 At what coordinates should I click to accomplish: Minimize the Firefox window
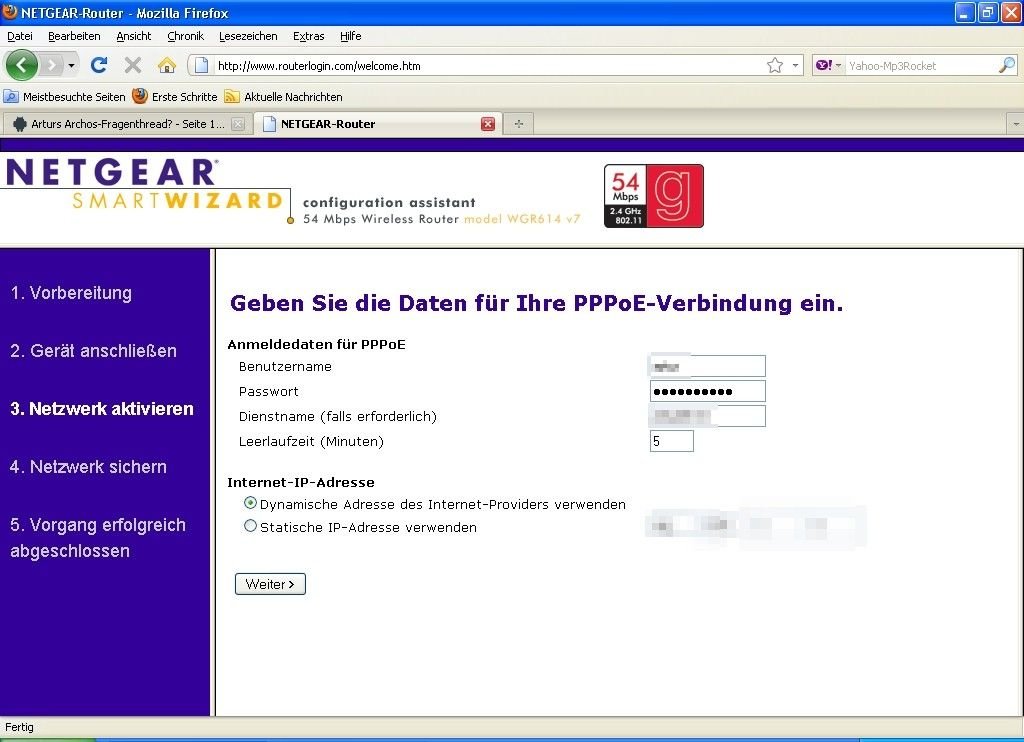pyautogui.click(x=965, y=12)
